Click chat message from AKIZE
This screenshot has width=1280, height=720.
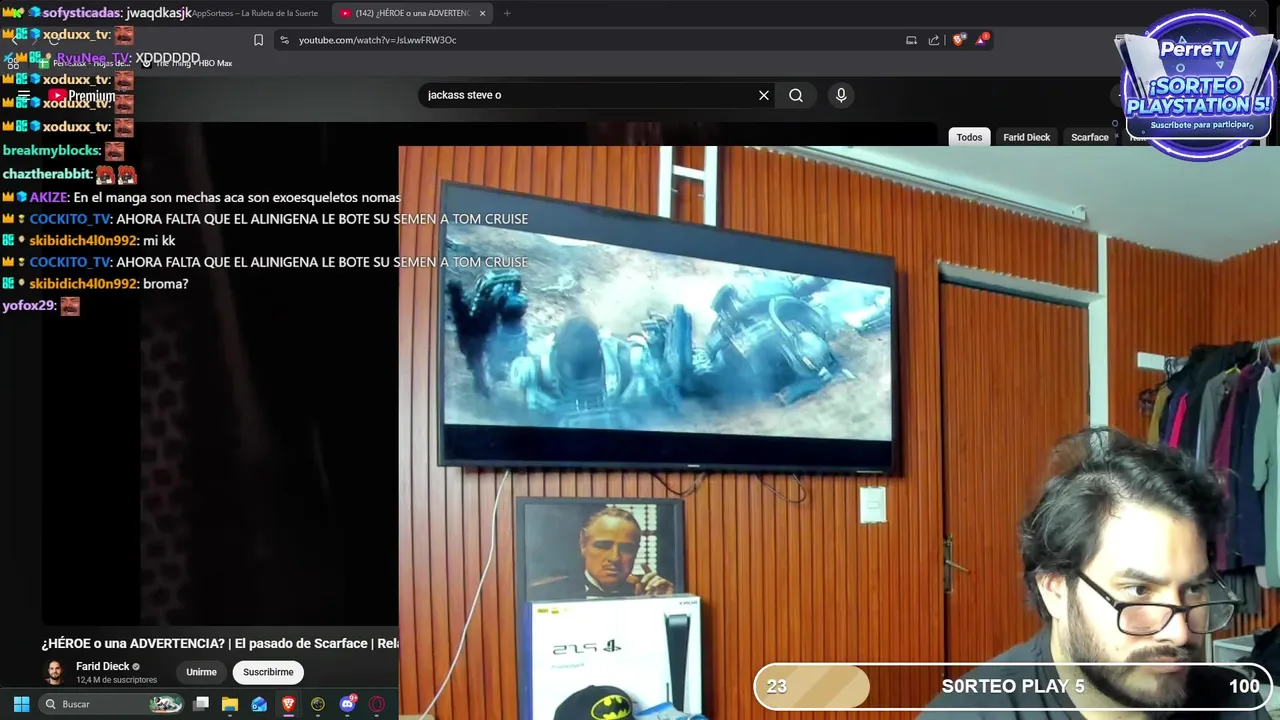tap(202, 197)
